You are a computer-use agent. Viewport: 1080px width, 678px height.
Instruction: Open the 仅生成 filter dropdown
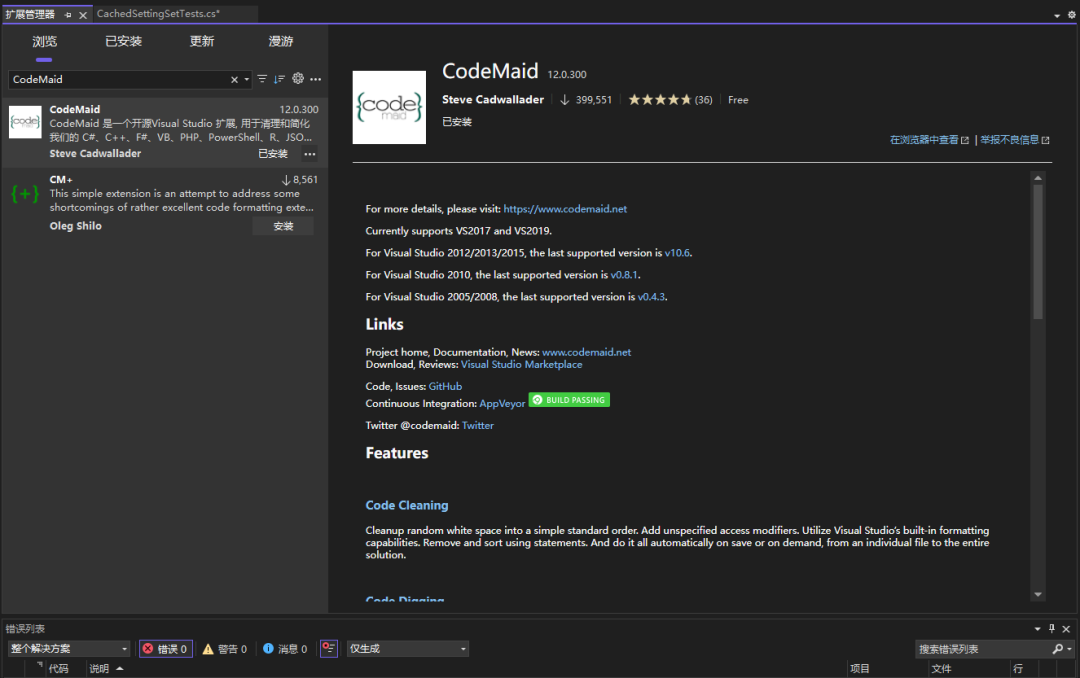tap(407, 648)
